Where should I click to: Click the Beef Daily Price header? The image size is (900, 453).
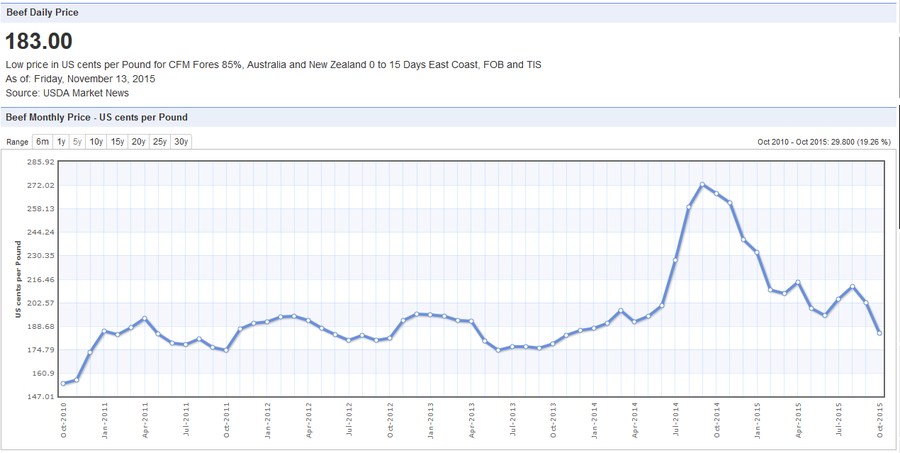pyautogui.click(x=42, y=12)
